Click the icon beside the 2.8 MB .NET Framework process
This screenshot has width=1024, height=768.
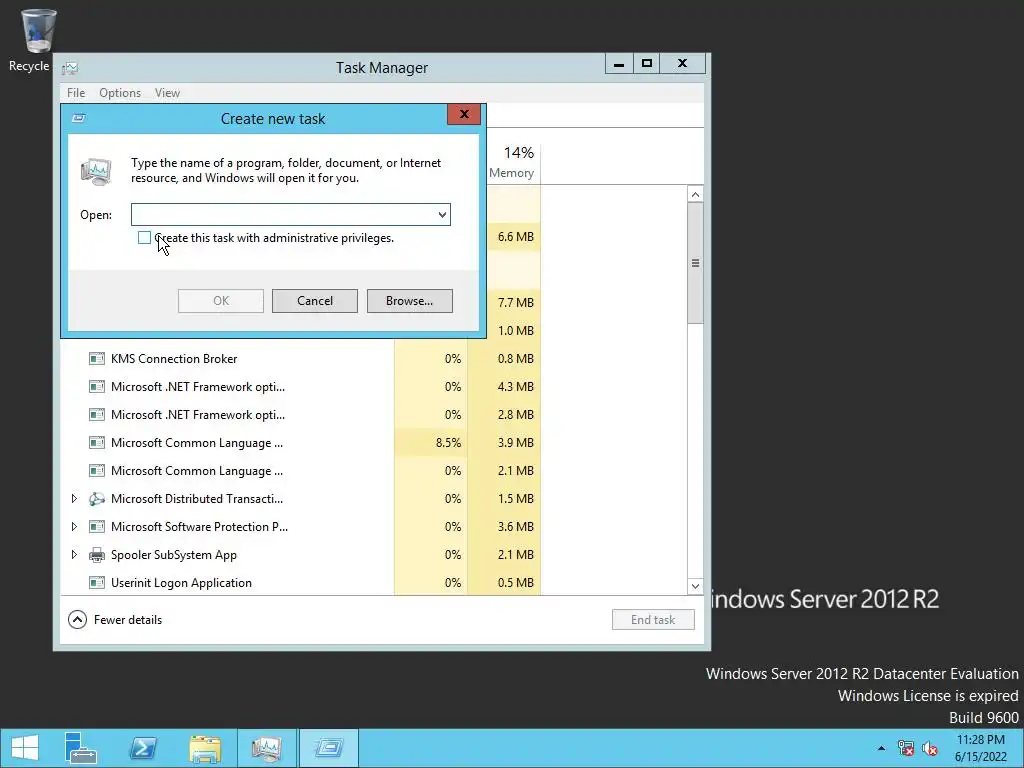[x=97, y=415]
